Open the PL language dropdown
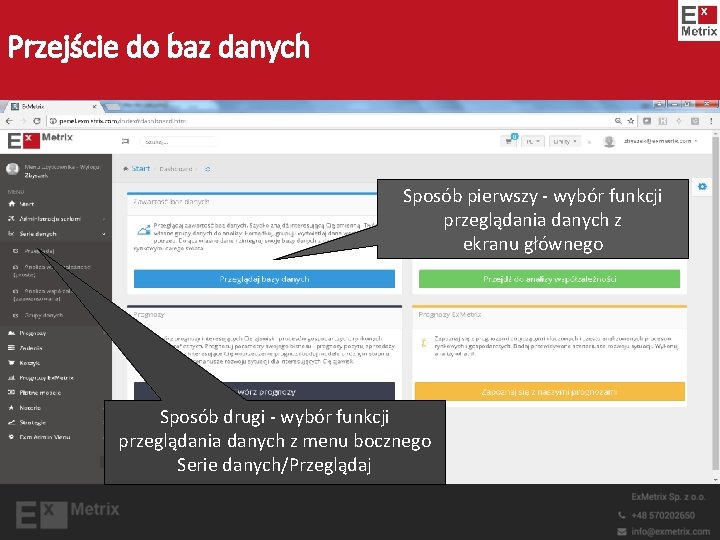This screenshot has height=540, width=720. click(533, 141)
